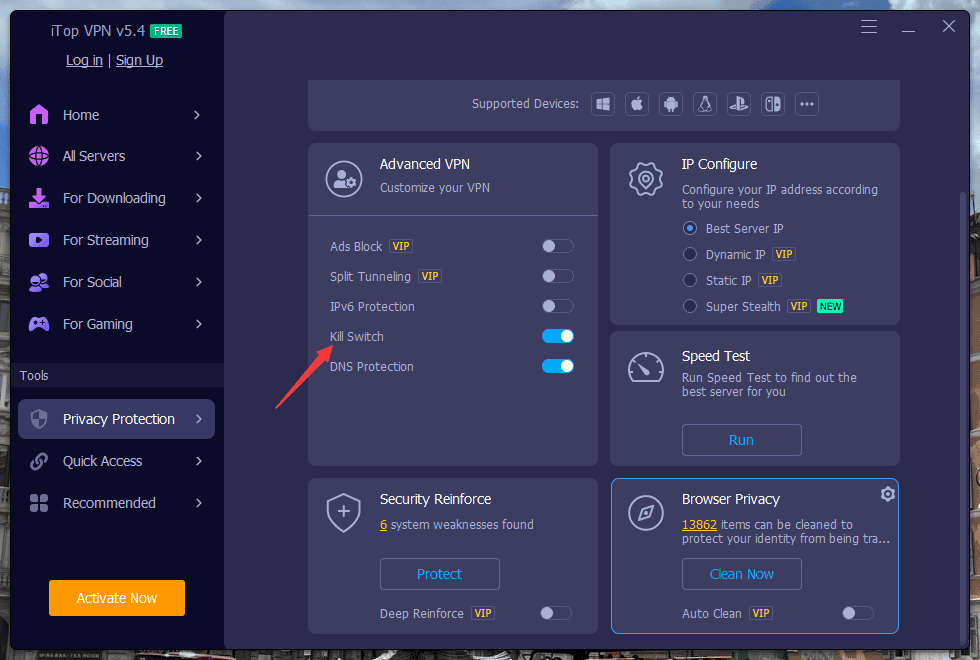Click the PlayStation device icon

click(739, 104)
